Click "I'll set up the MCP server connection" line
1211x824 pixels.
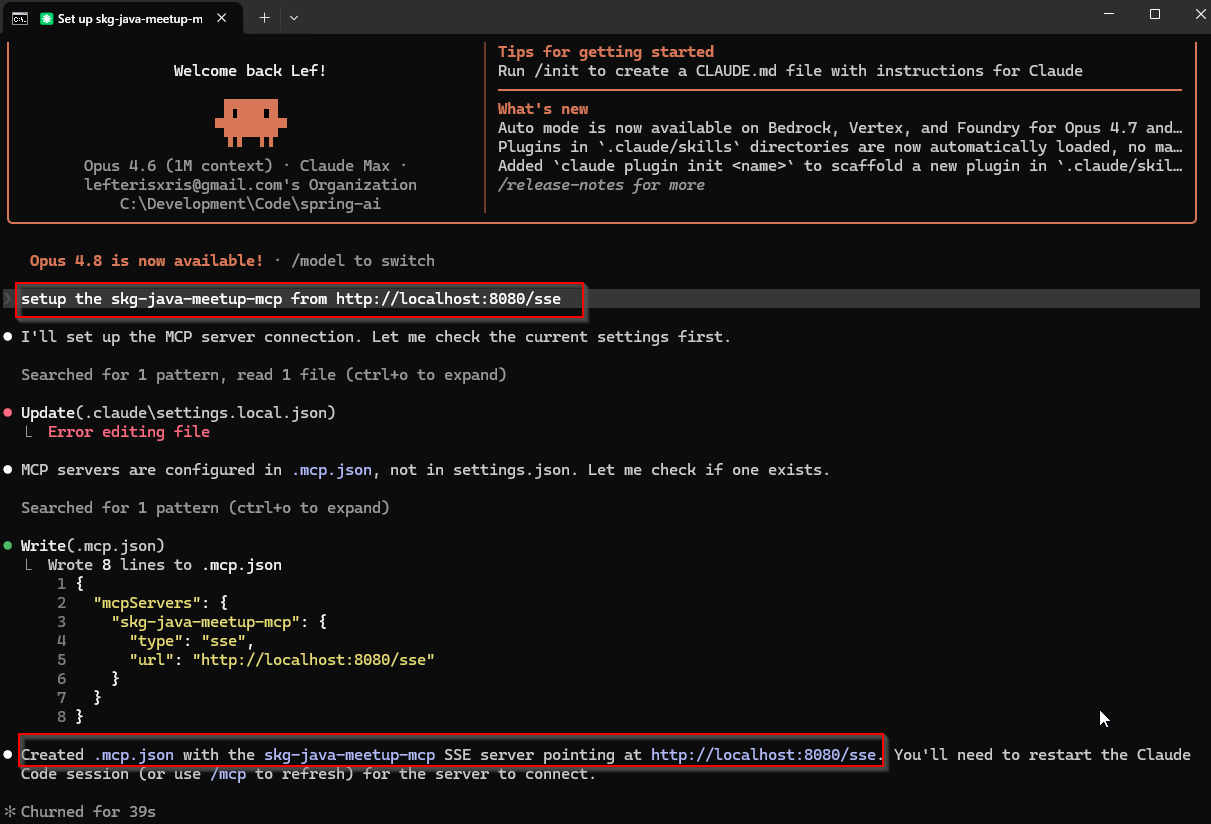coord(376,337)
